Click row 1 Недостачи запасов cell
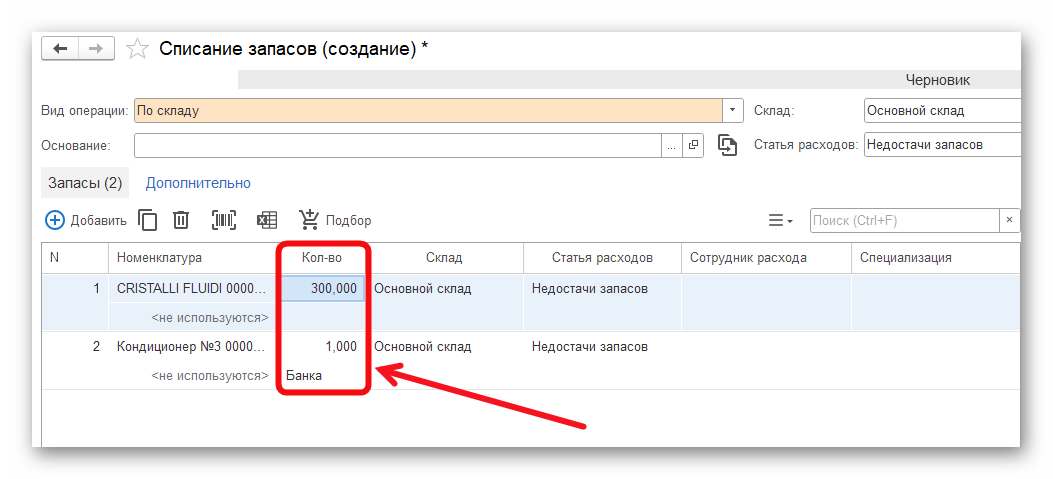The image size is (1053, 479). click(x=602, y=289)
